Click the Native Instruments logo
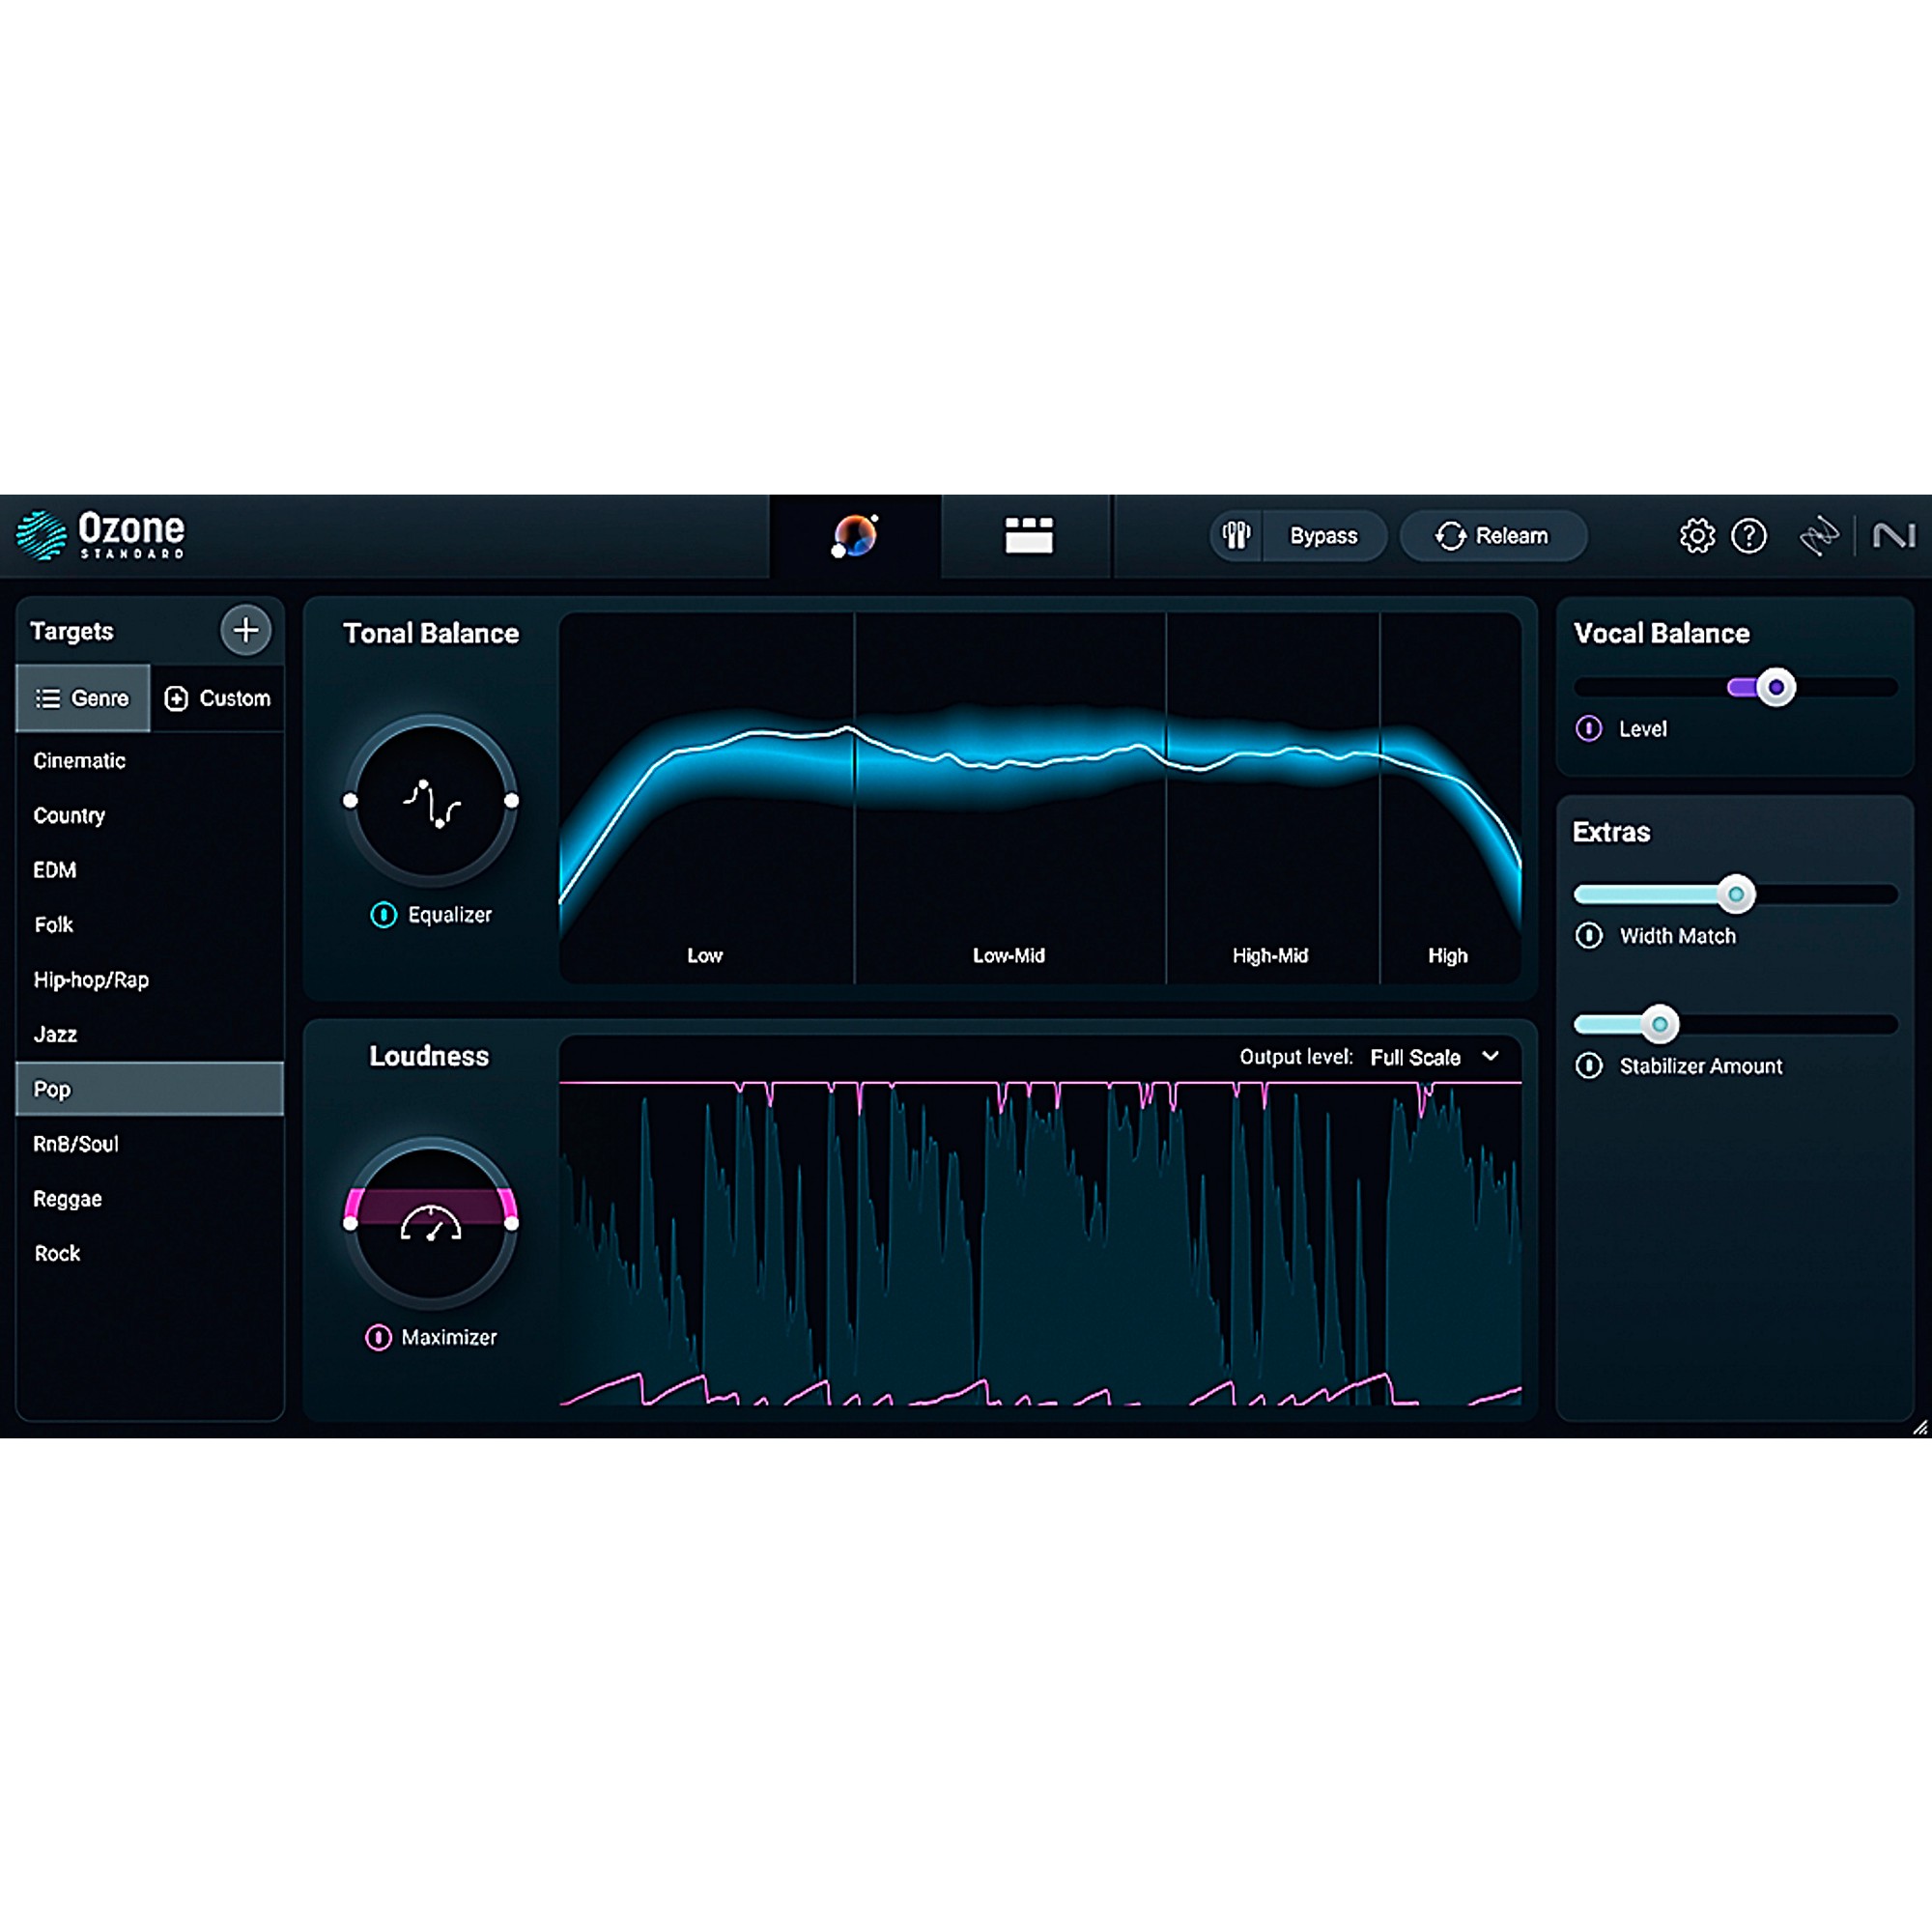The height and width of the screenshot is (1932, 1932). tap(1895, 537)
